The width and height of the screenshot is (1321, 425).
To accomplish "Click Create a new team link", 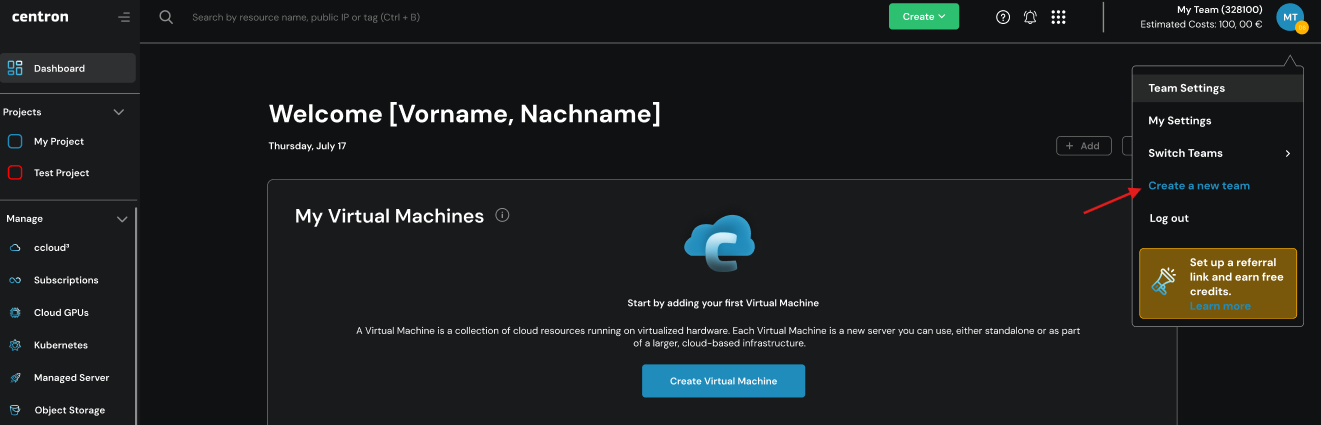I will pos(1198,185).
